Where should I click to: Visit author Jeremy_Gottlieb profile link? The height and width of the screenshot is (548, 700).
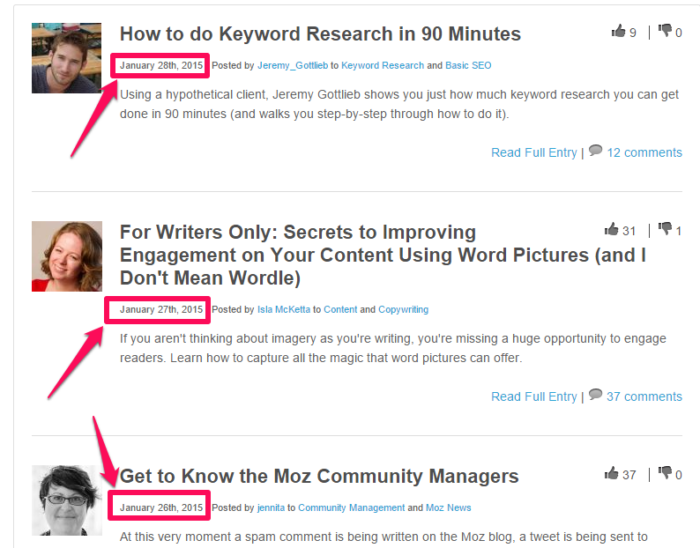tap(292, 66)
